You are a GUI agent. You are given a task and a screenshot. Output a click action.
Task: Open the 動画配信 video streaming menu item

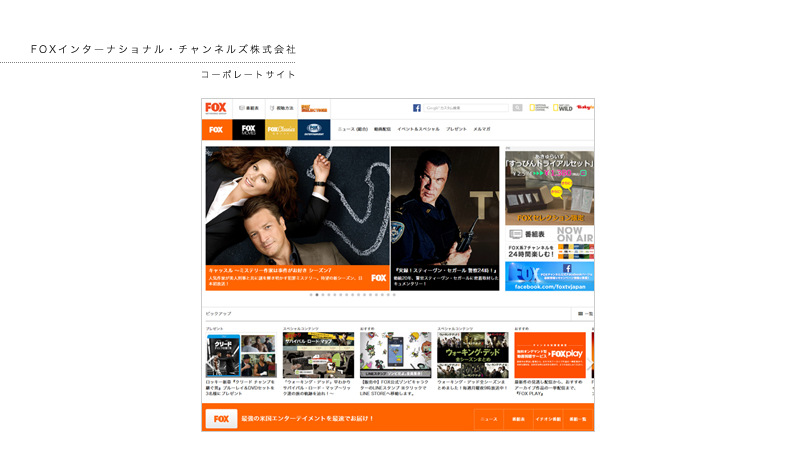(x=382, y=129)
